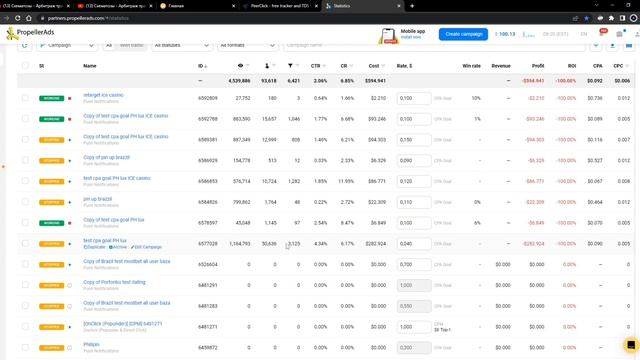Image resolution: width=640 pixels, height=360 pixels.
Task: Switch to the PeerClick free tracker tab
Action: [x=280, y=6]
